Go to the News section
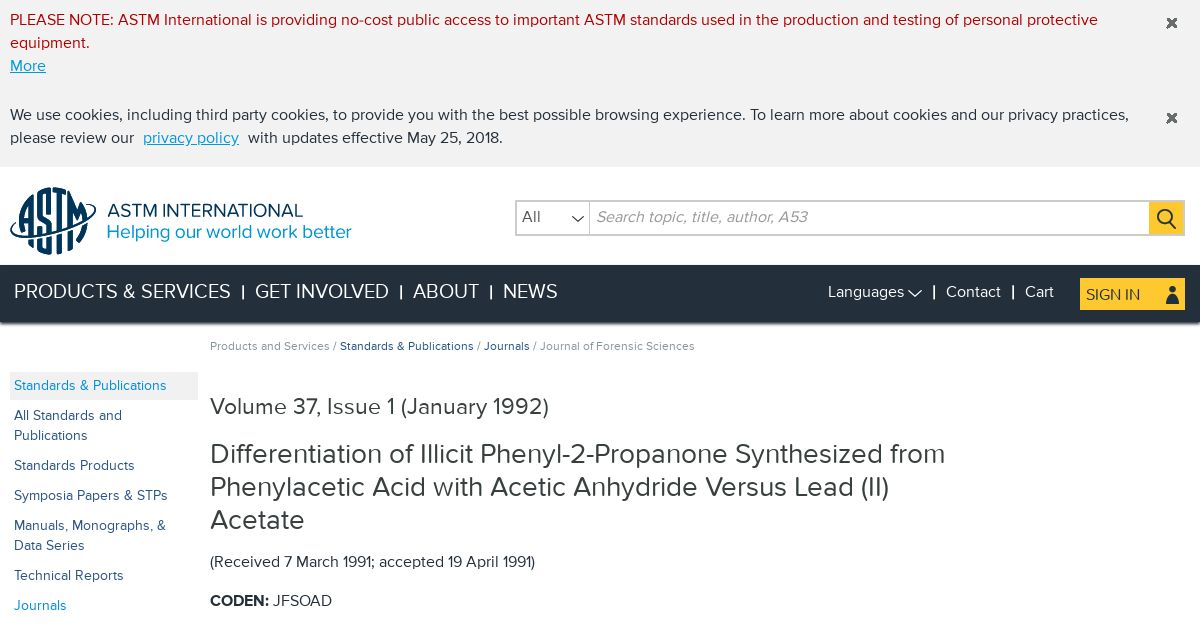This screenshot has width=1200, height=630. pos(530,292)
